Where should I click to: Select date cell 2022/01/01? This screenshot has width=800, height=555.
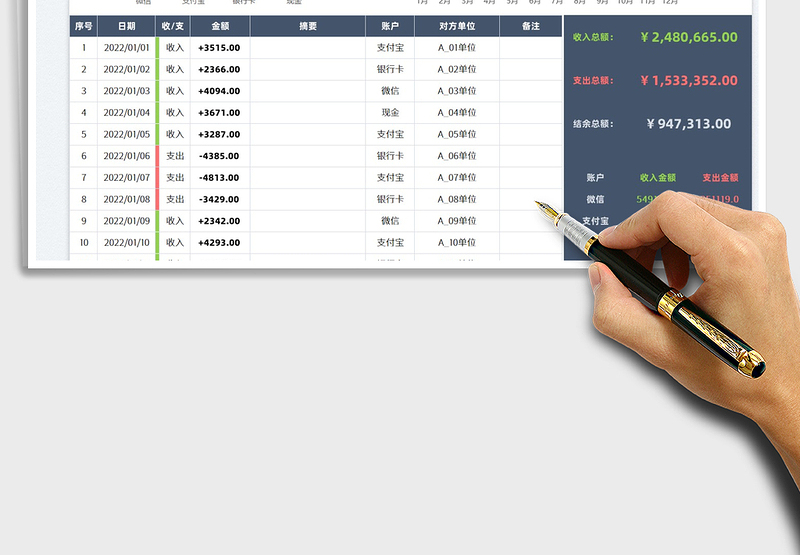point(126,48)
